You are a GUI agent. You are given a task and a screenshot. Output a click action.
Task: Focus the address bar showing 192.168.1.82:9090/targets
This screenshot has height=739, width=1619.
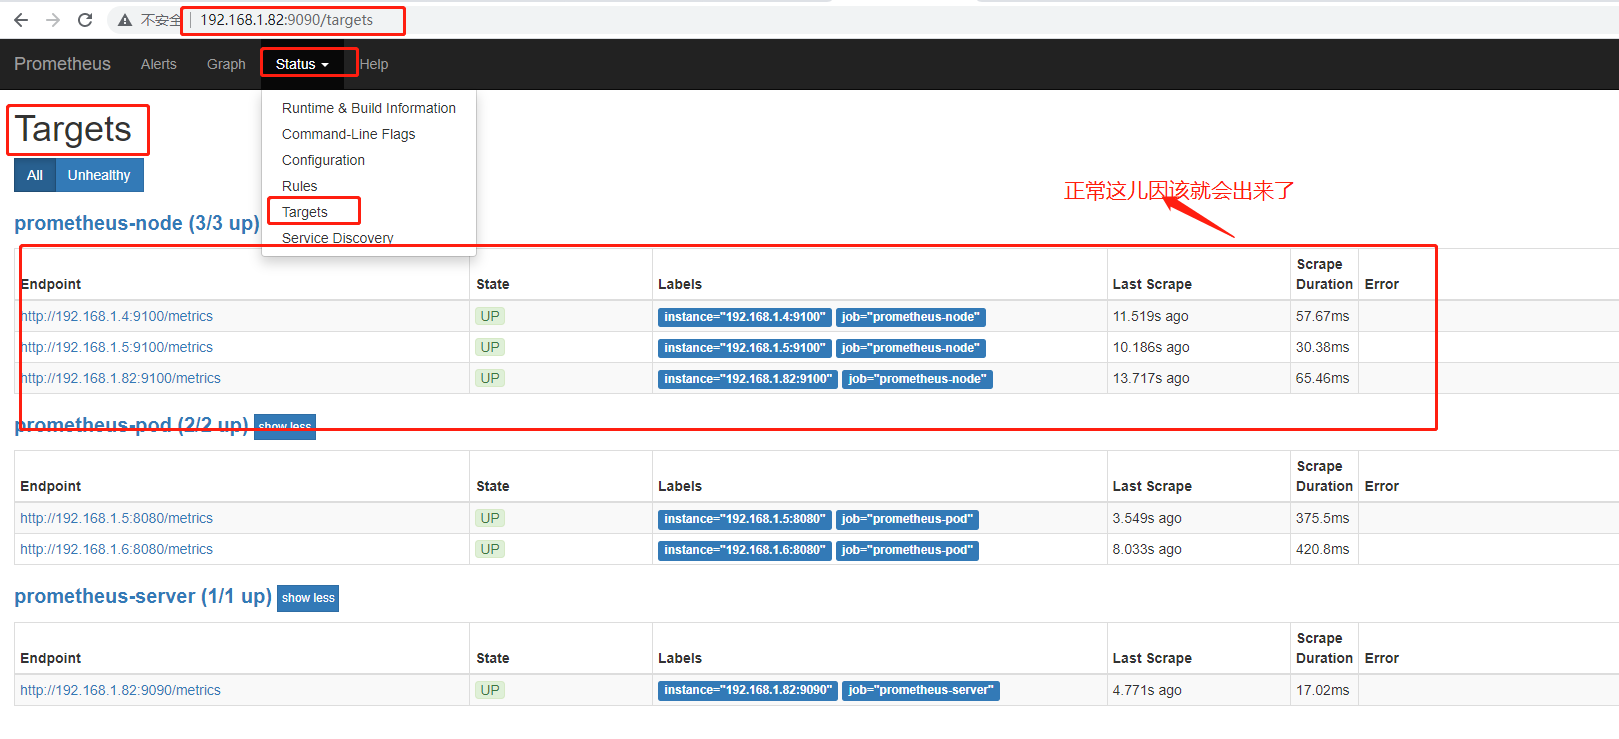point(286,20)
